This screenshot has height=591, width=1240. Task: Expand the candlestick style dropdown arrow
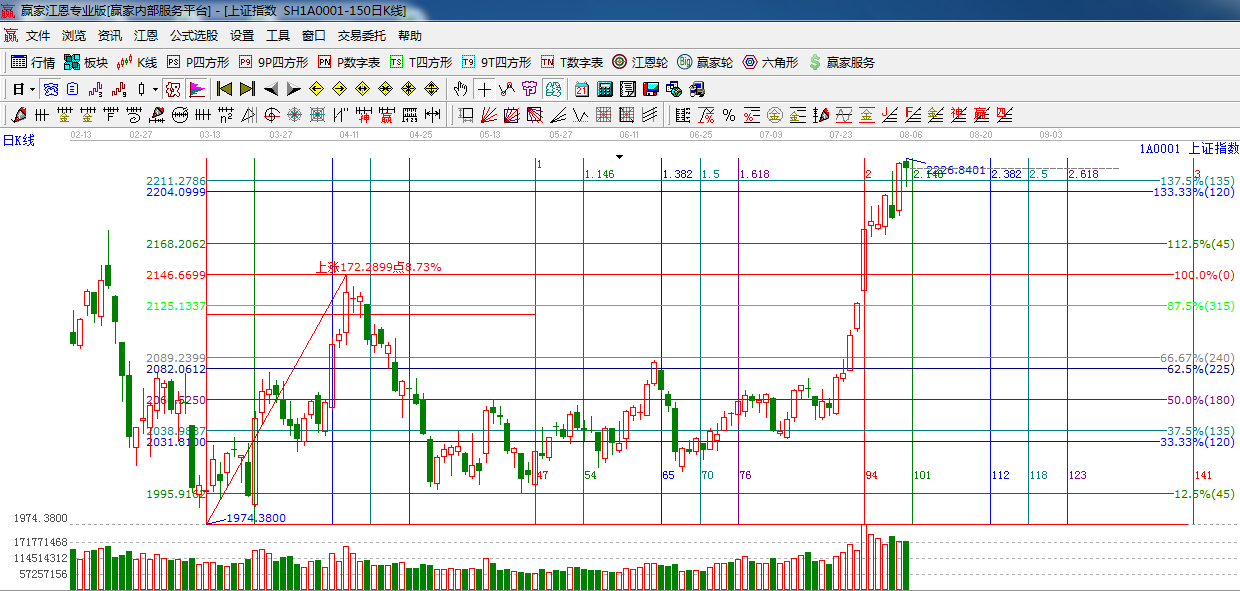(x=155, y=89)
